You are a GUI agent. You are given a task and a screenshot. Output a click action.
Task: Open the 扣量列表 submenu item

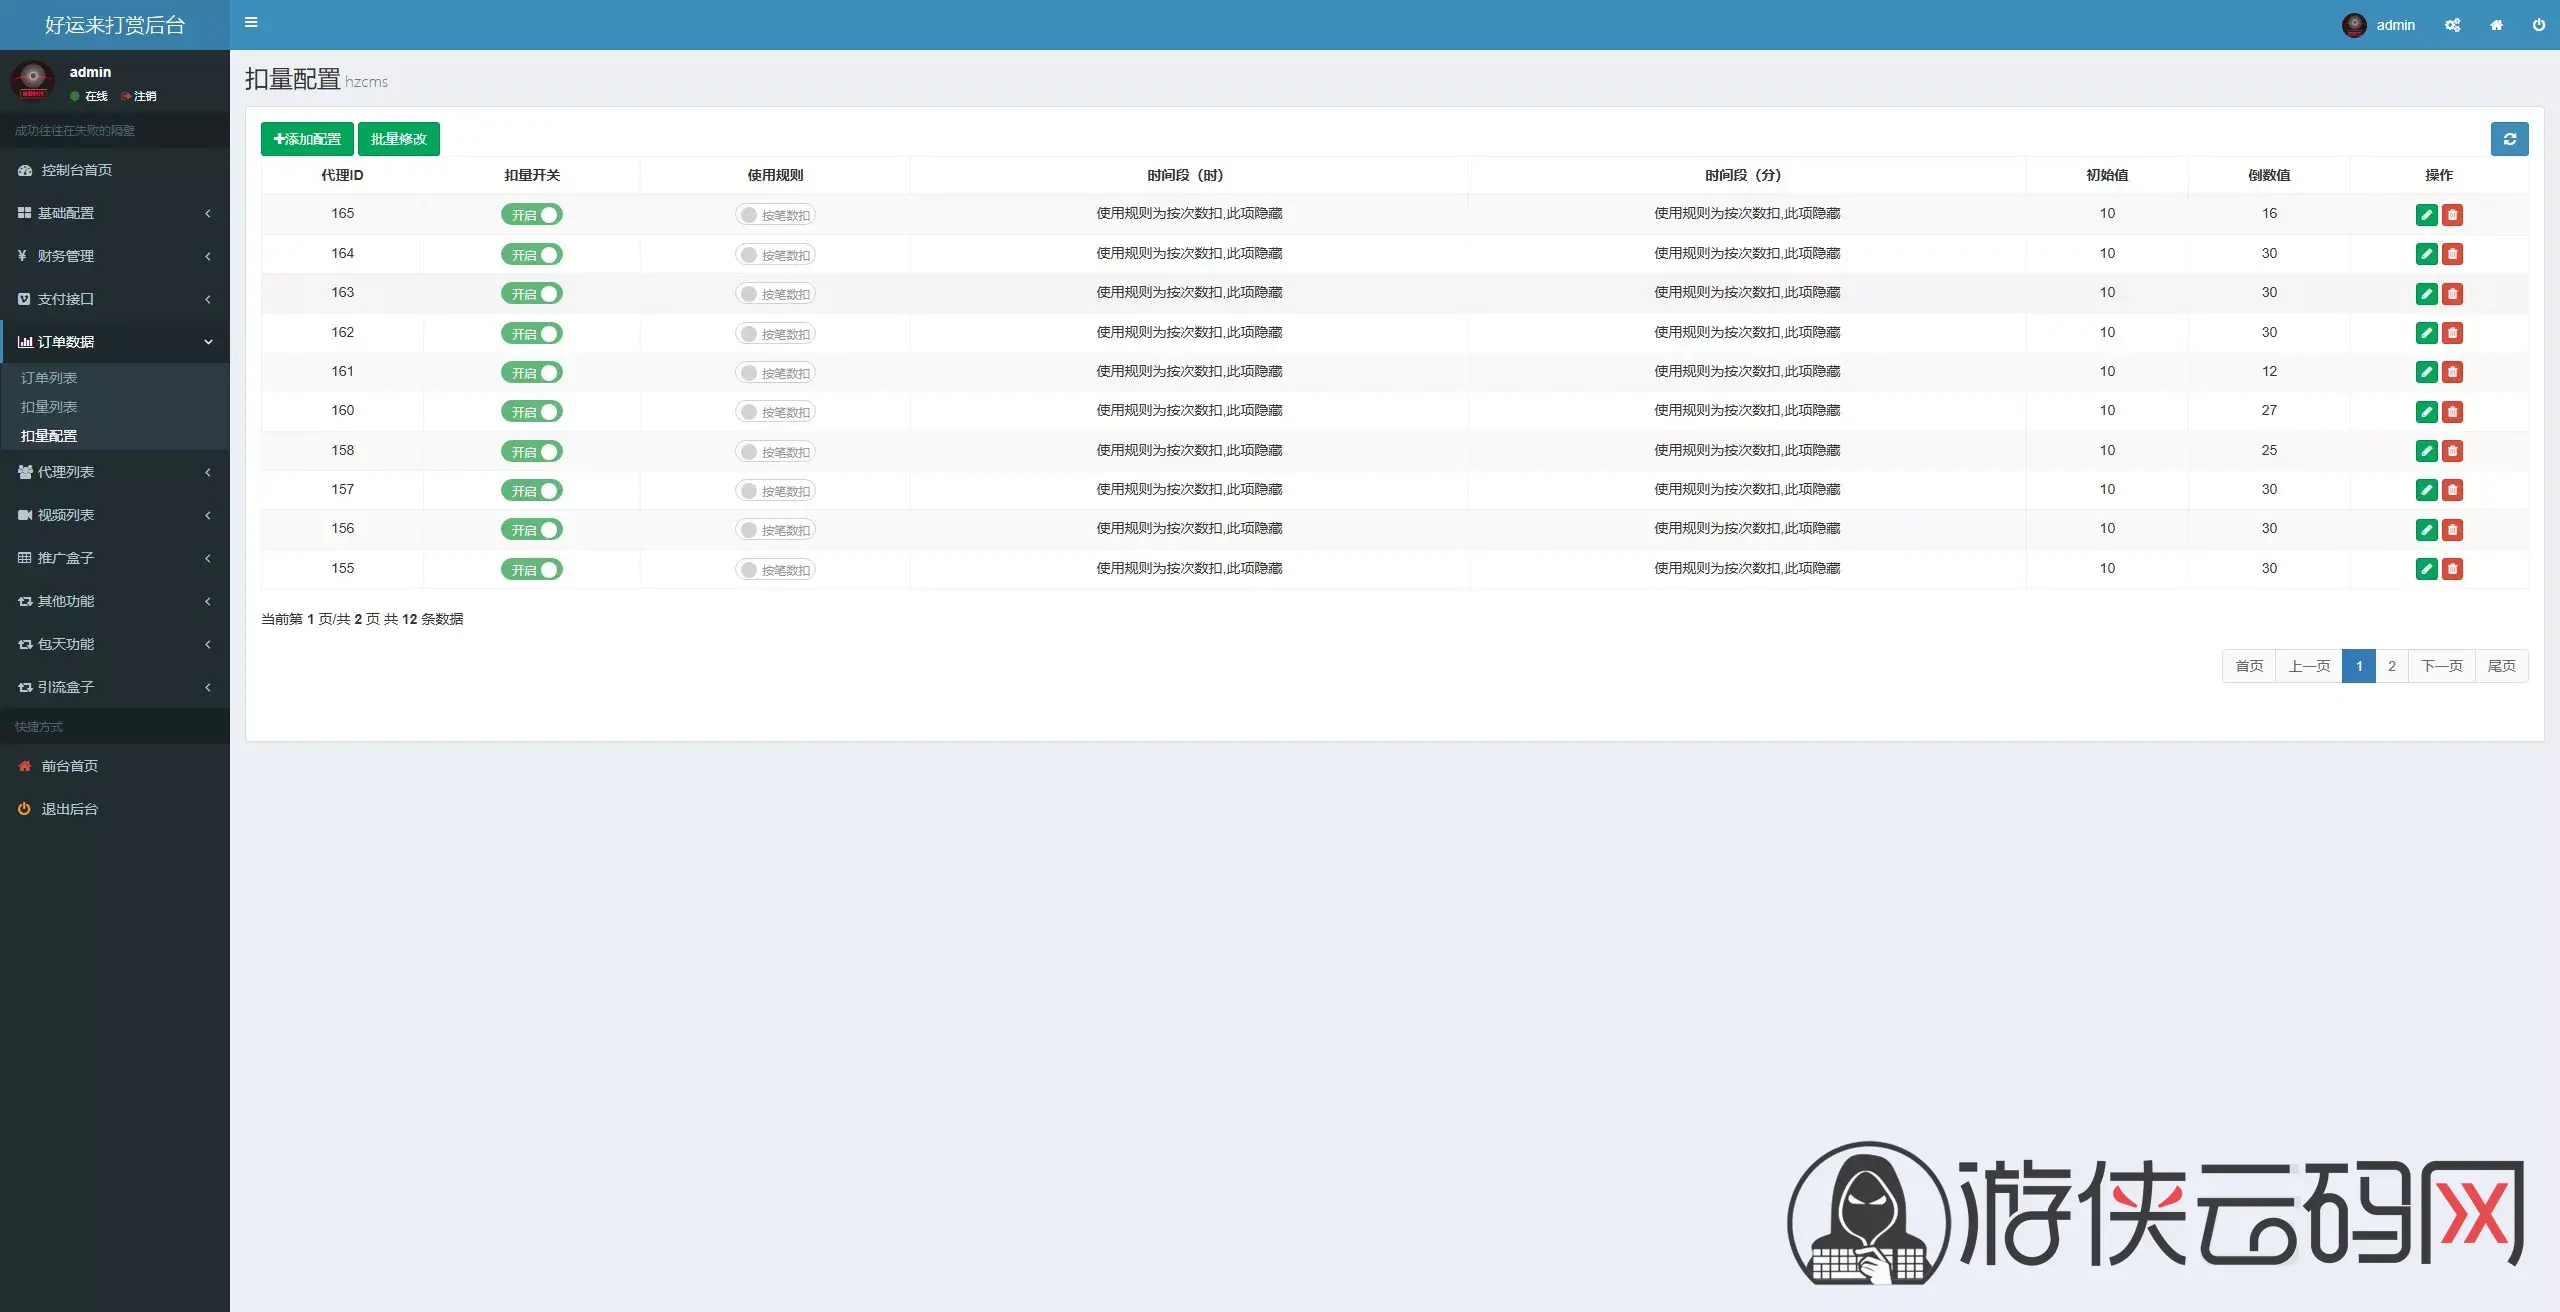(49, 407)
